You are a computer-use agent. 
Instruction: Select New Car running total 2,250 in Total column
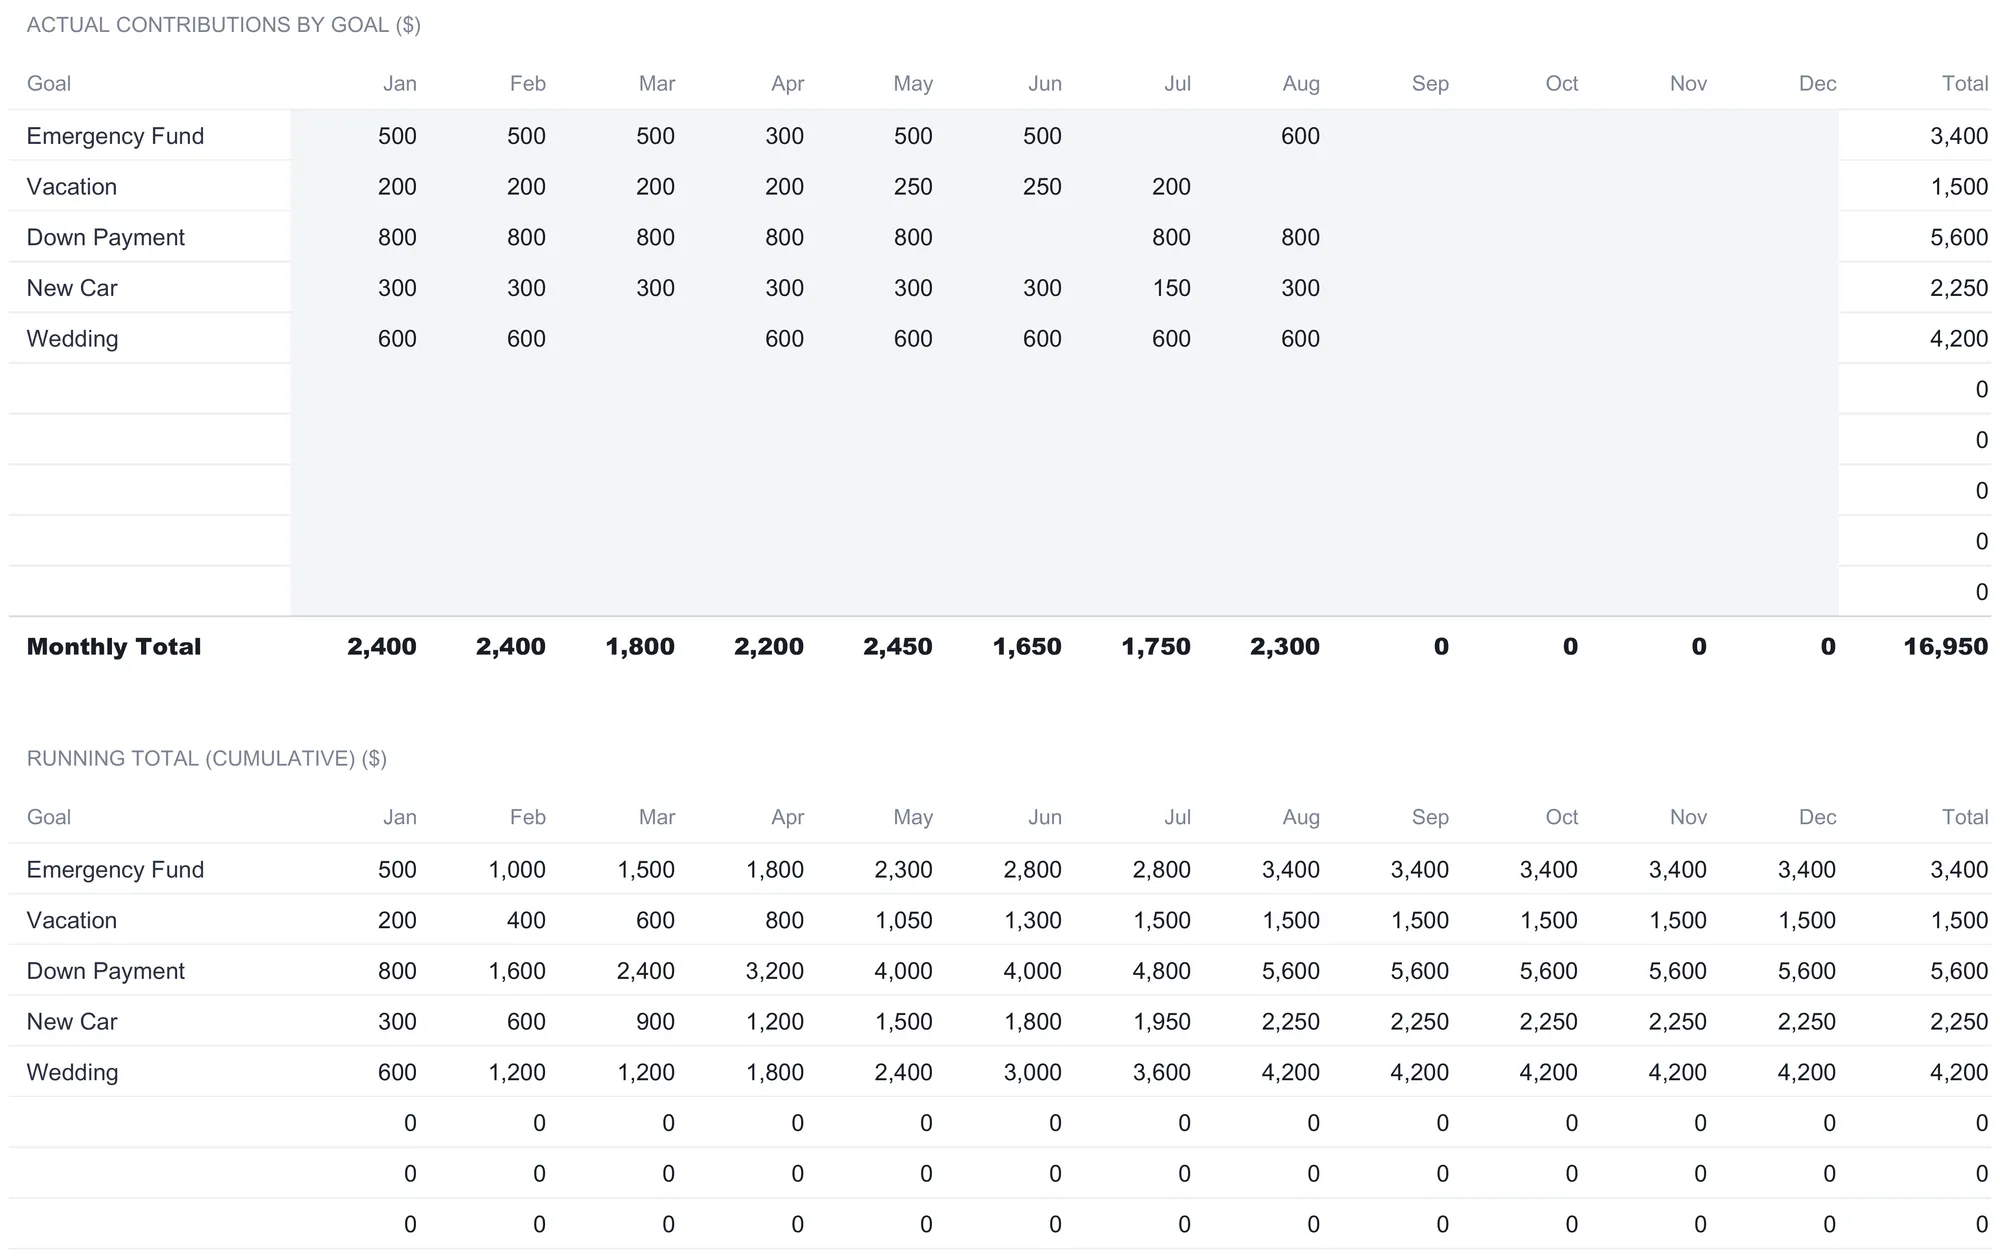click(1959, 1022)
